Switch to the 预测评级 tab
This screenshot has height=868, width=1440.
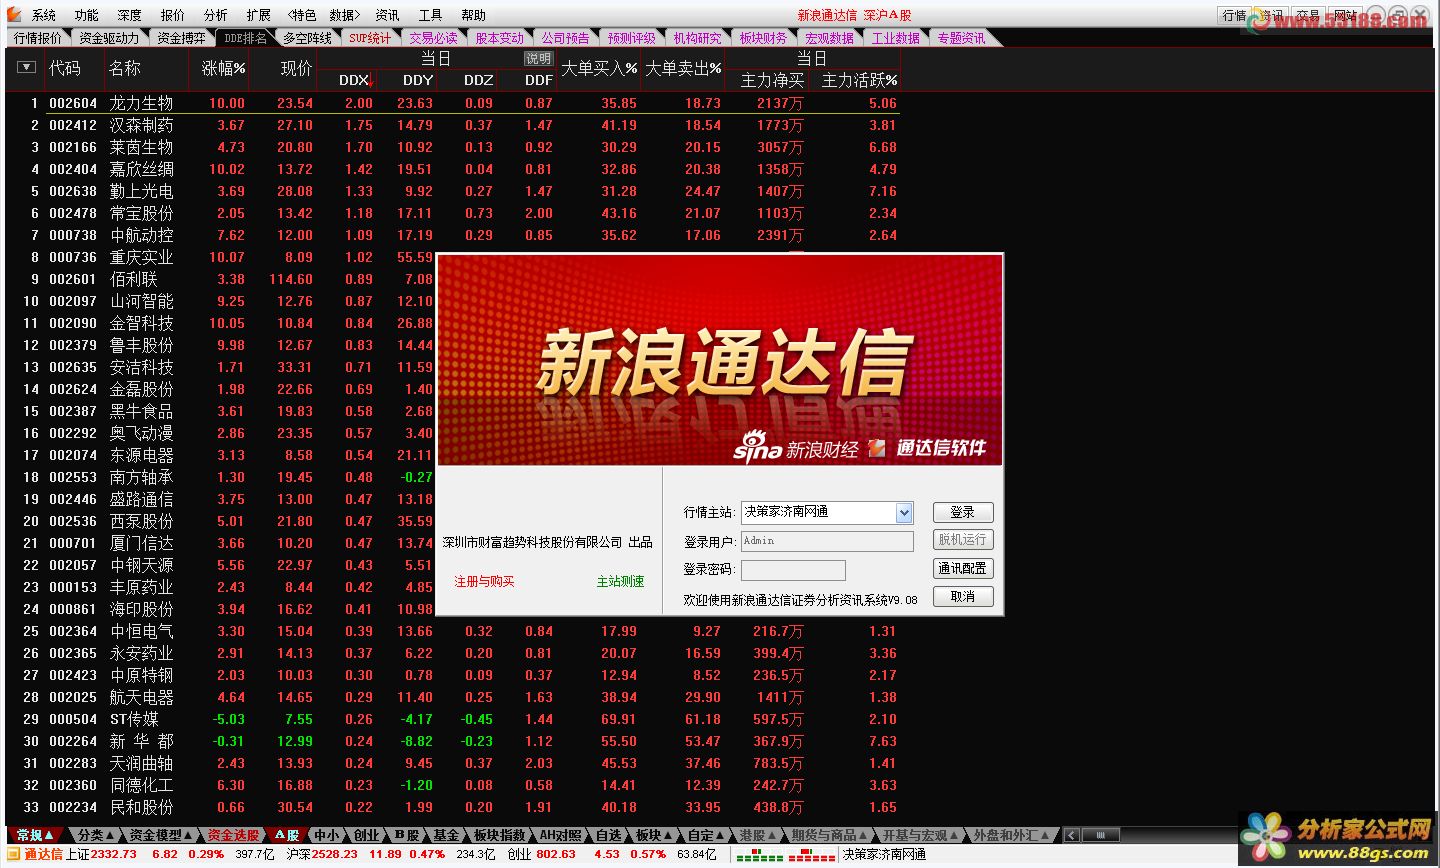631,38
